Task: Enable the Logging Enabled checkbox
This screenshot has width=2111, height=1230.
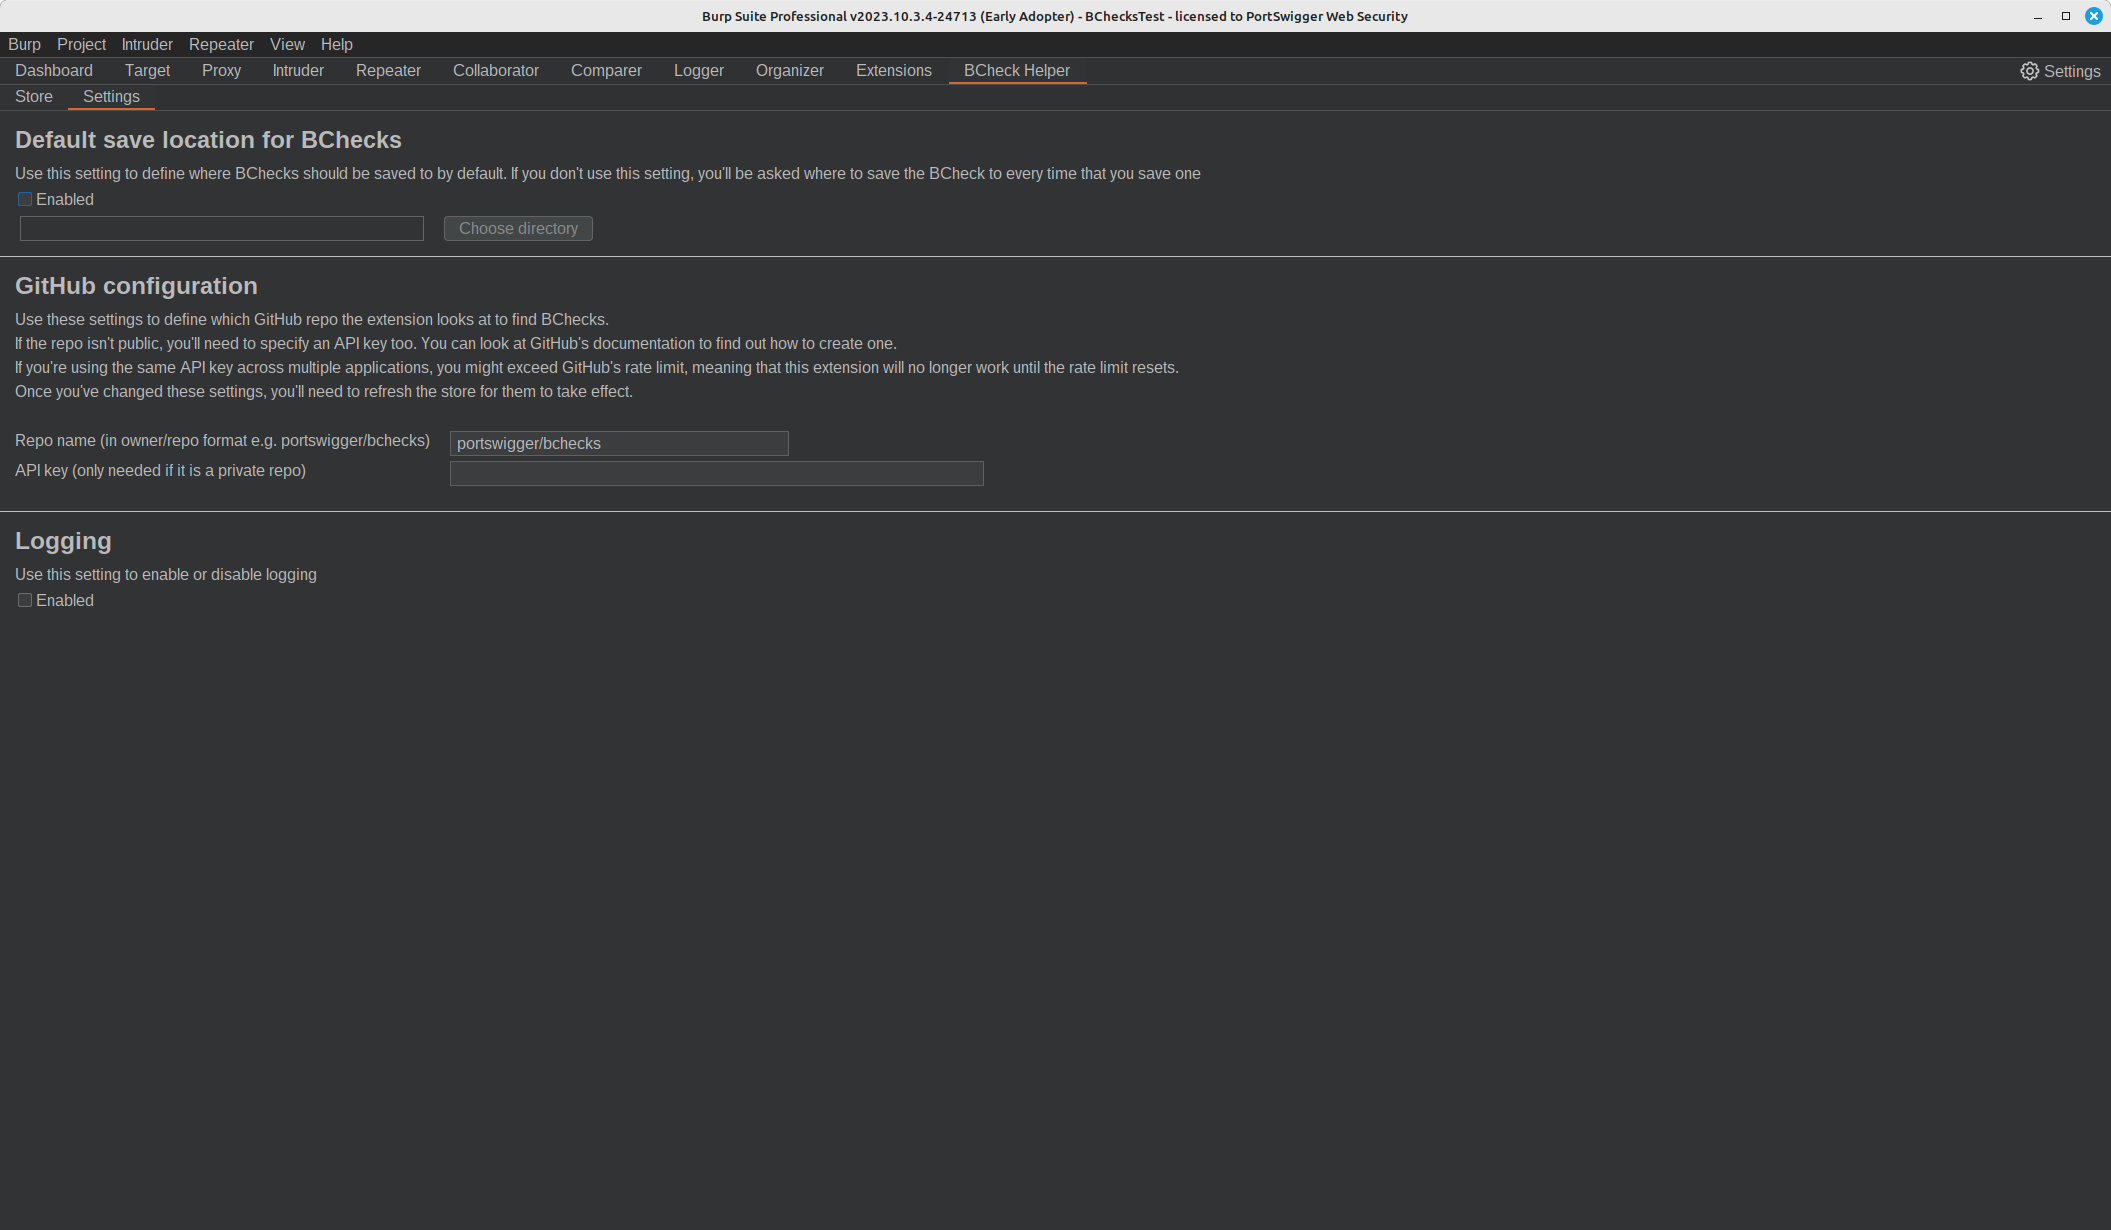Action: pos(25,600)
